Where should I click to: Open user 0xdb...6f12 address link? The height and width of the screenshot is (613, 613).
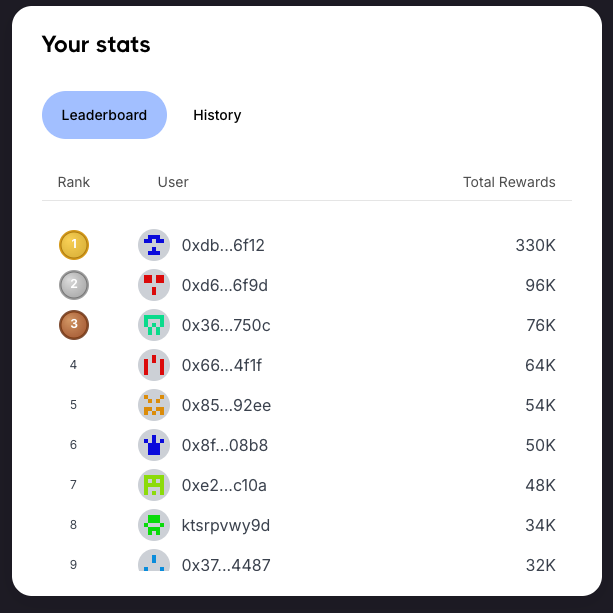(223, 246)
